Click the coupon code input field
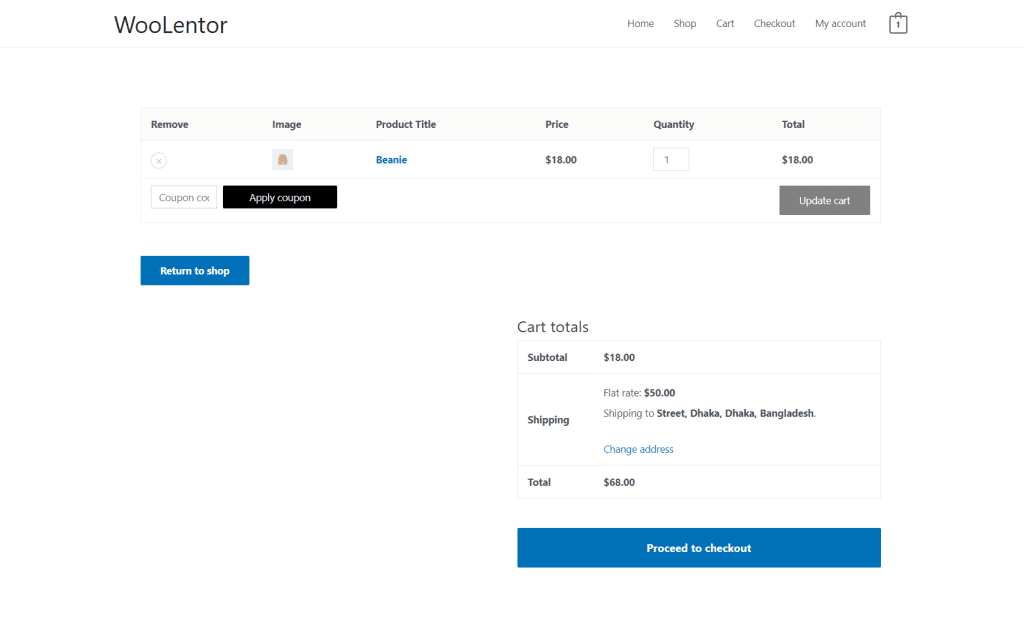 pos(183,196)
